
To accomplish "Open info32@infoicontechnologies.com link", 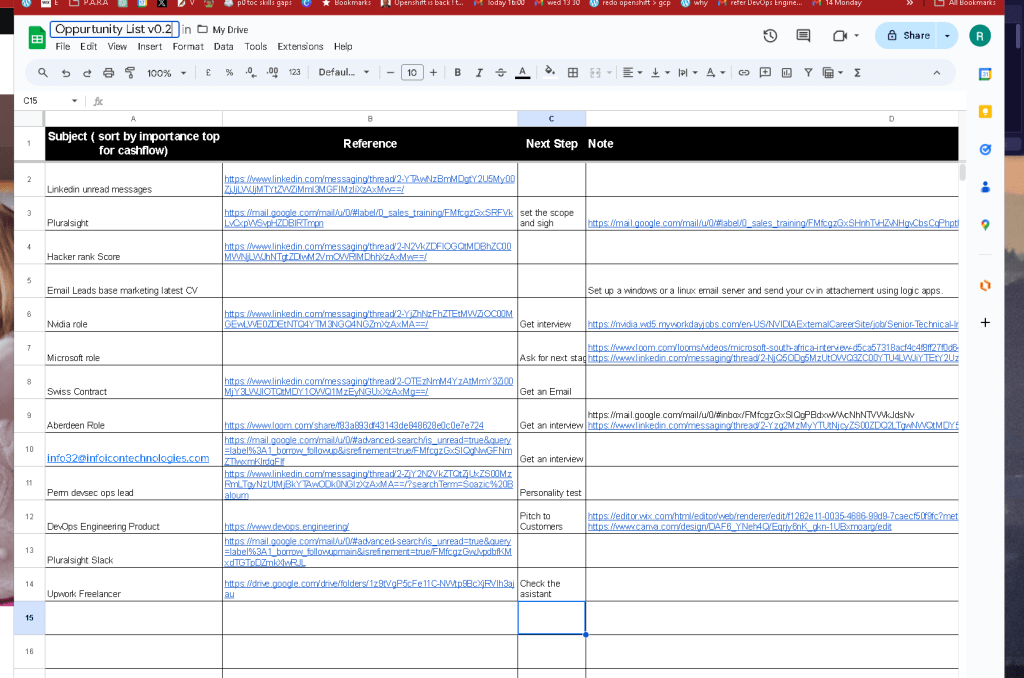I will (127, 459).
